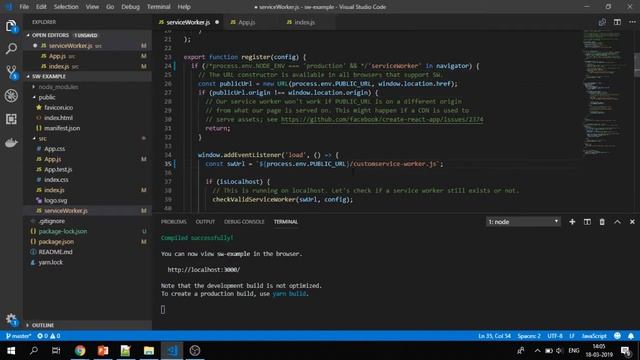Show hidden system tray icons
The width and height of the screenshot is (640, 360).
click(537, 351)
